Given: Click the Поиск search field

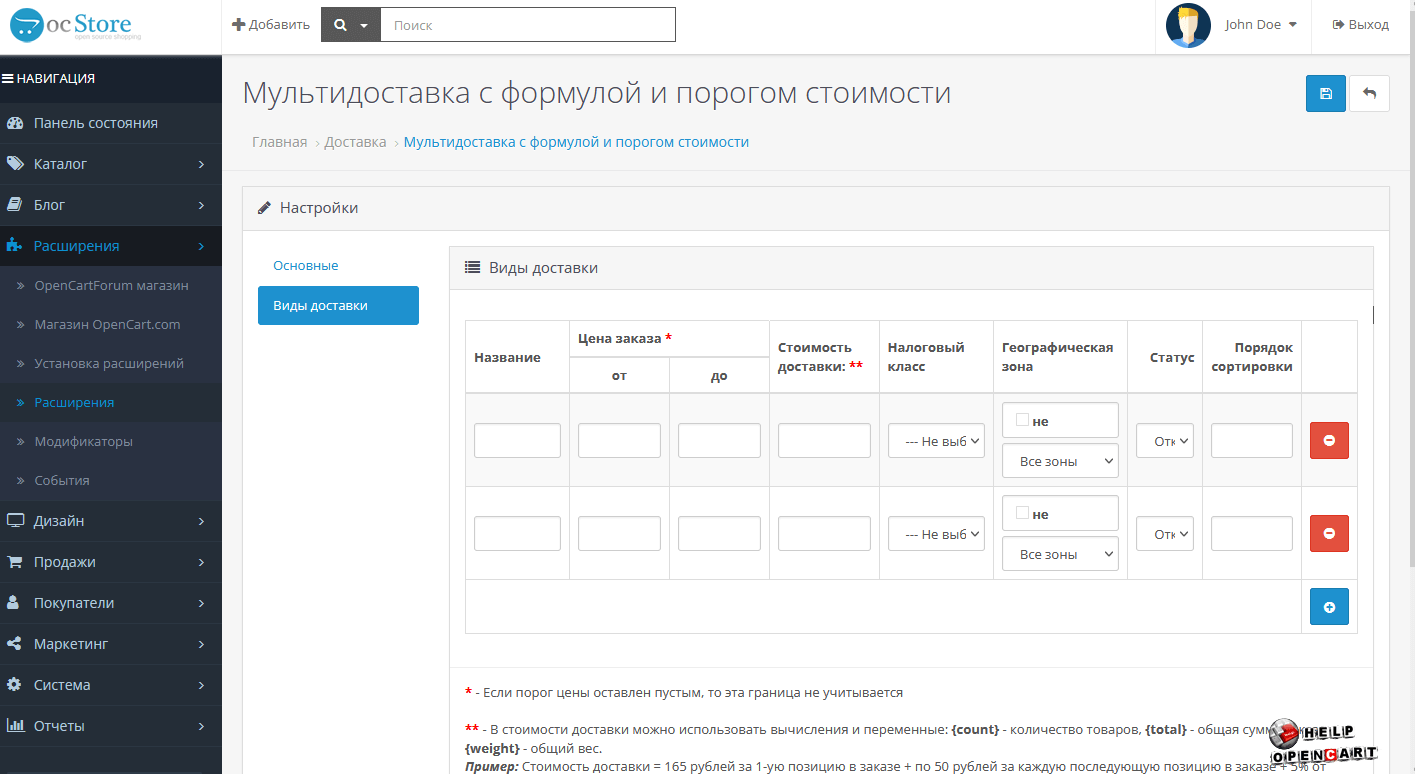Looking at the screenshot, I should pyautogui.click(x=528, y=25).
